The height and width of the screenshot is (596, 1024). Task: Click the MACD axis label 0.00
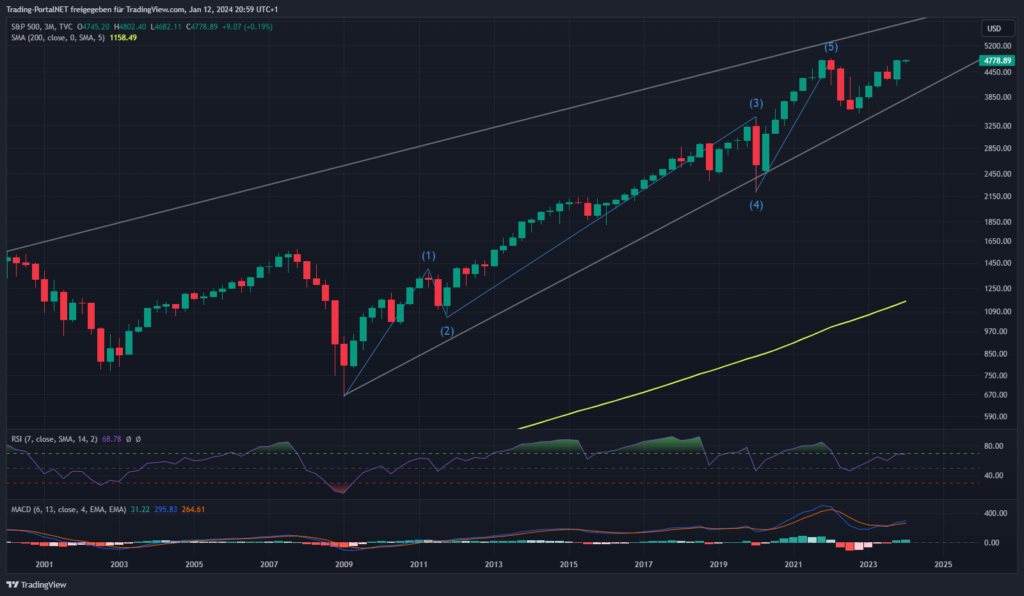(991, 542)
